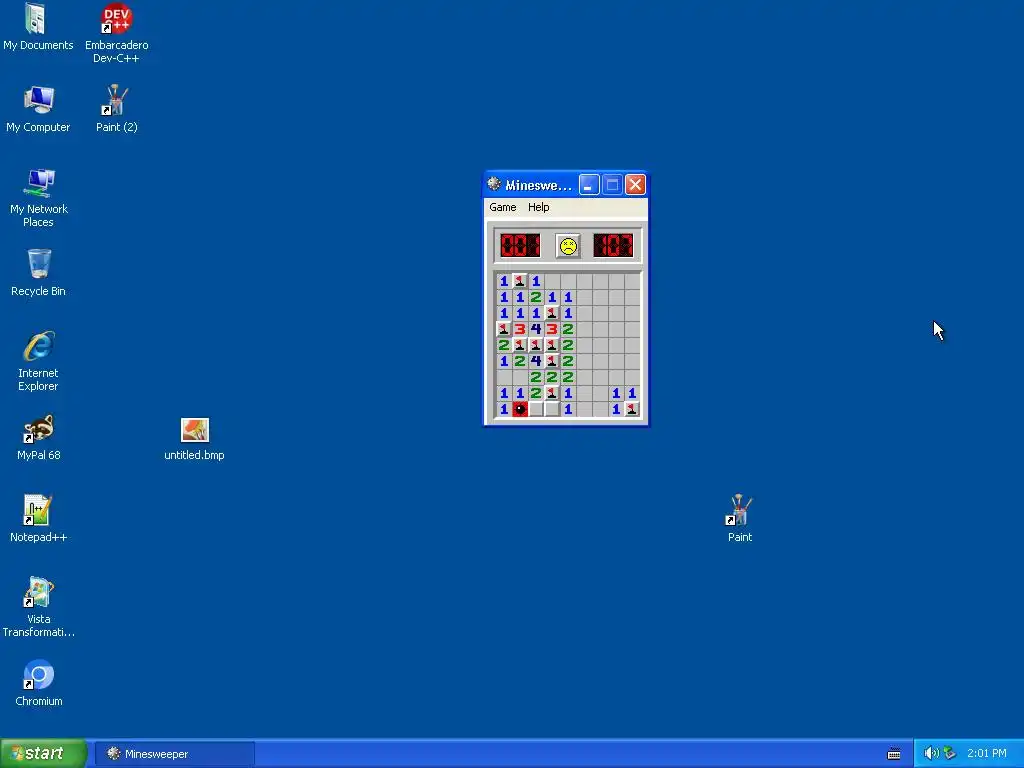
Task: Click the sad smiley face reset button
Action: coord(568,246)
